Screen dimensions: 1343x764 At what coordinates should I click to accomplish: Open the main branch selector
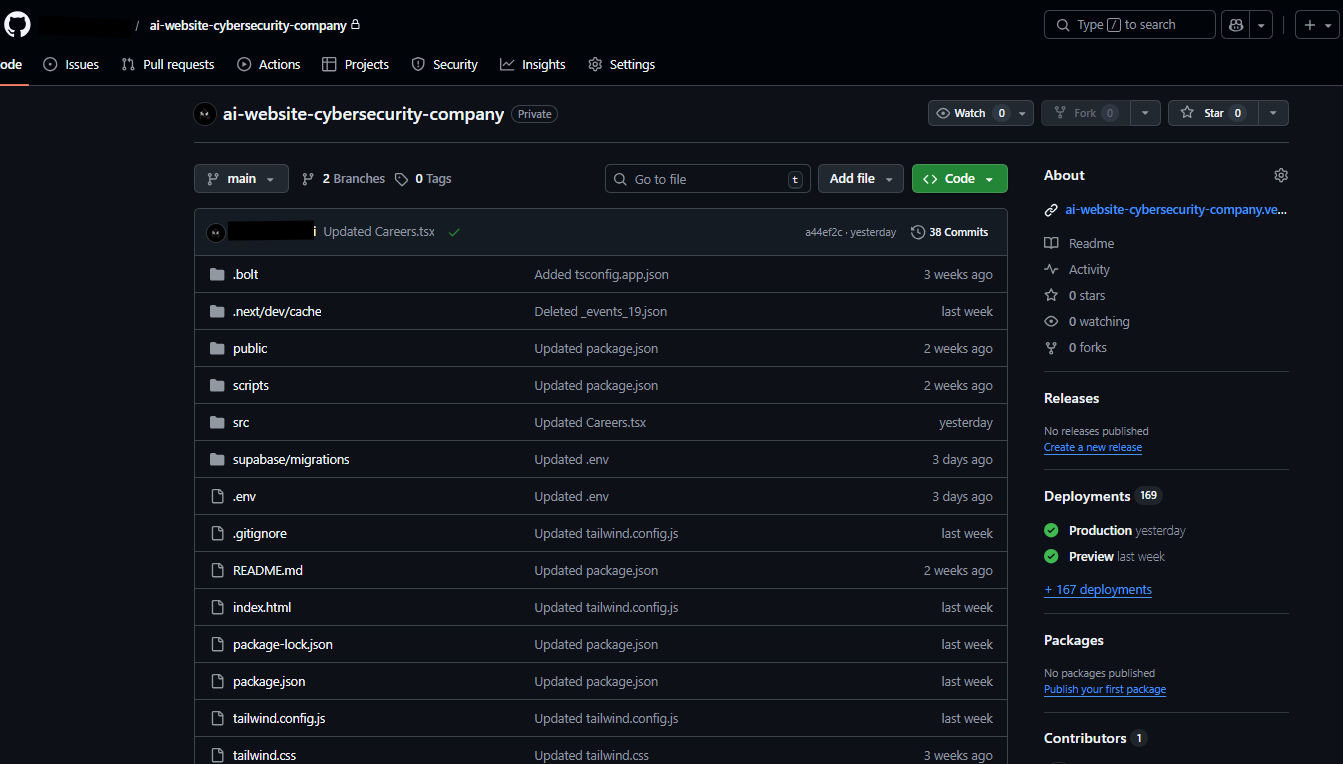[241, 178]
